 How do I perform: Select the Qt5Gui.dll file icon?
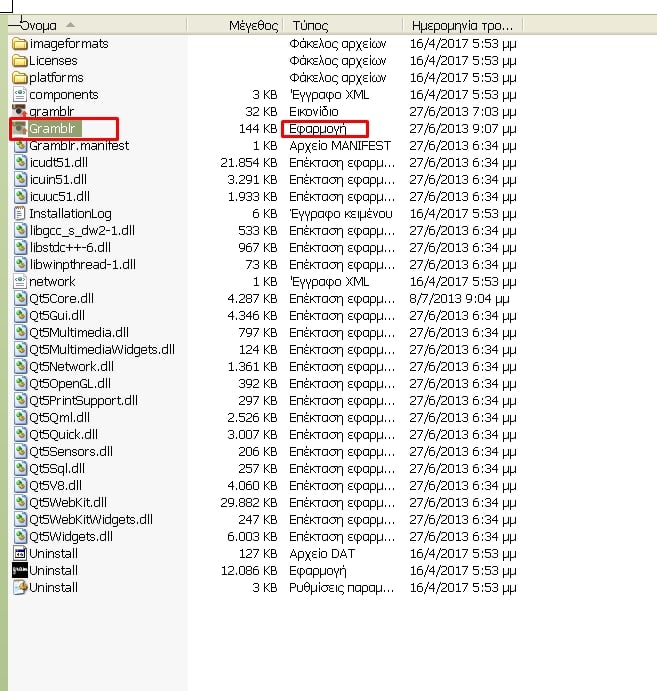(20, 316)
